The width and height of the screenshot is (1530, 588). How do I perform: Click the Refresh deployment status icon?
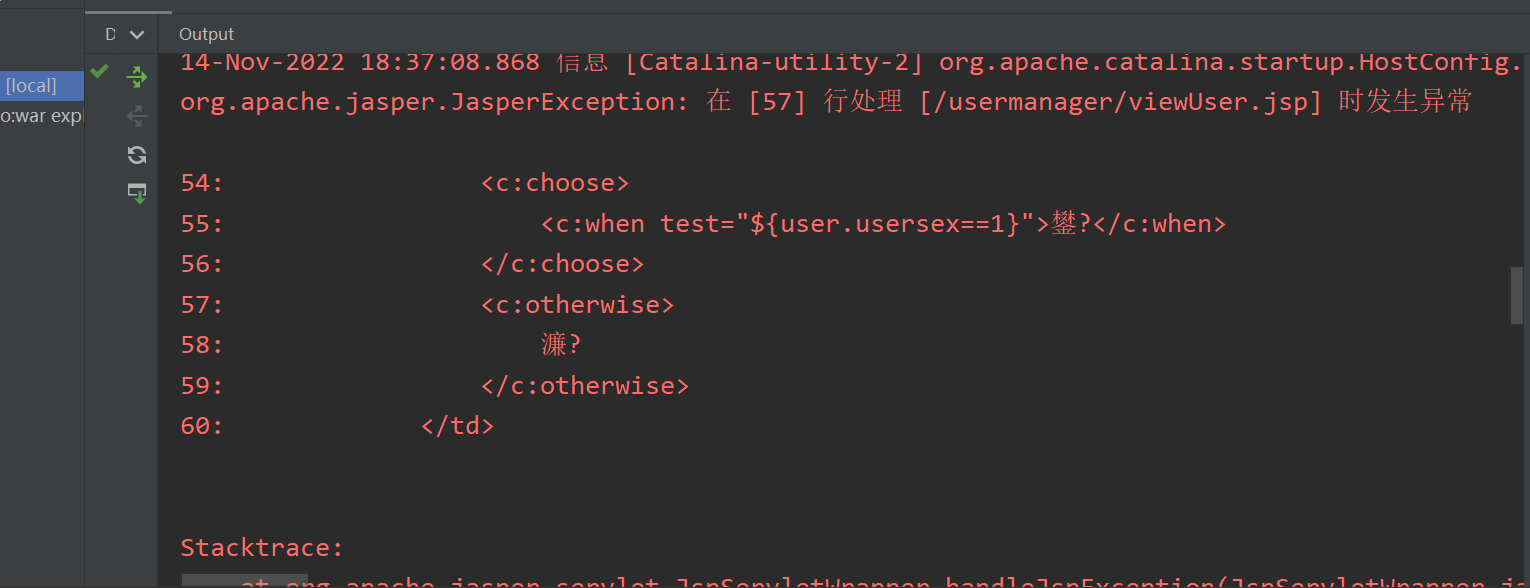[137, 155]
